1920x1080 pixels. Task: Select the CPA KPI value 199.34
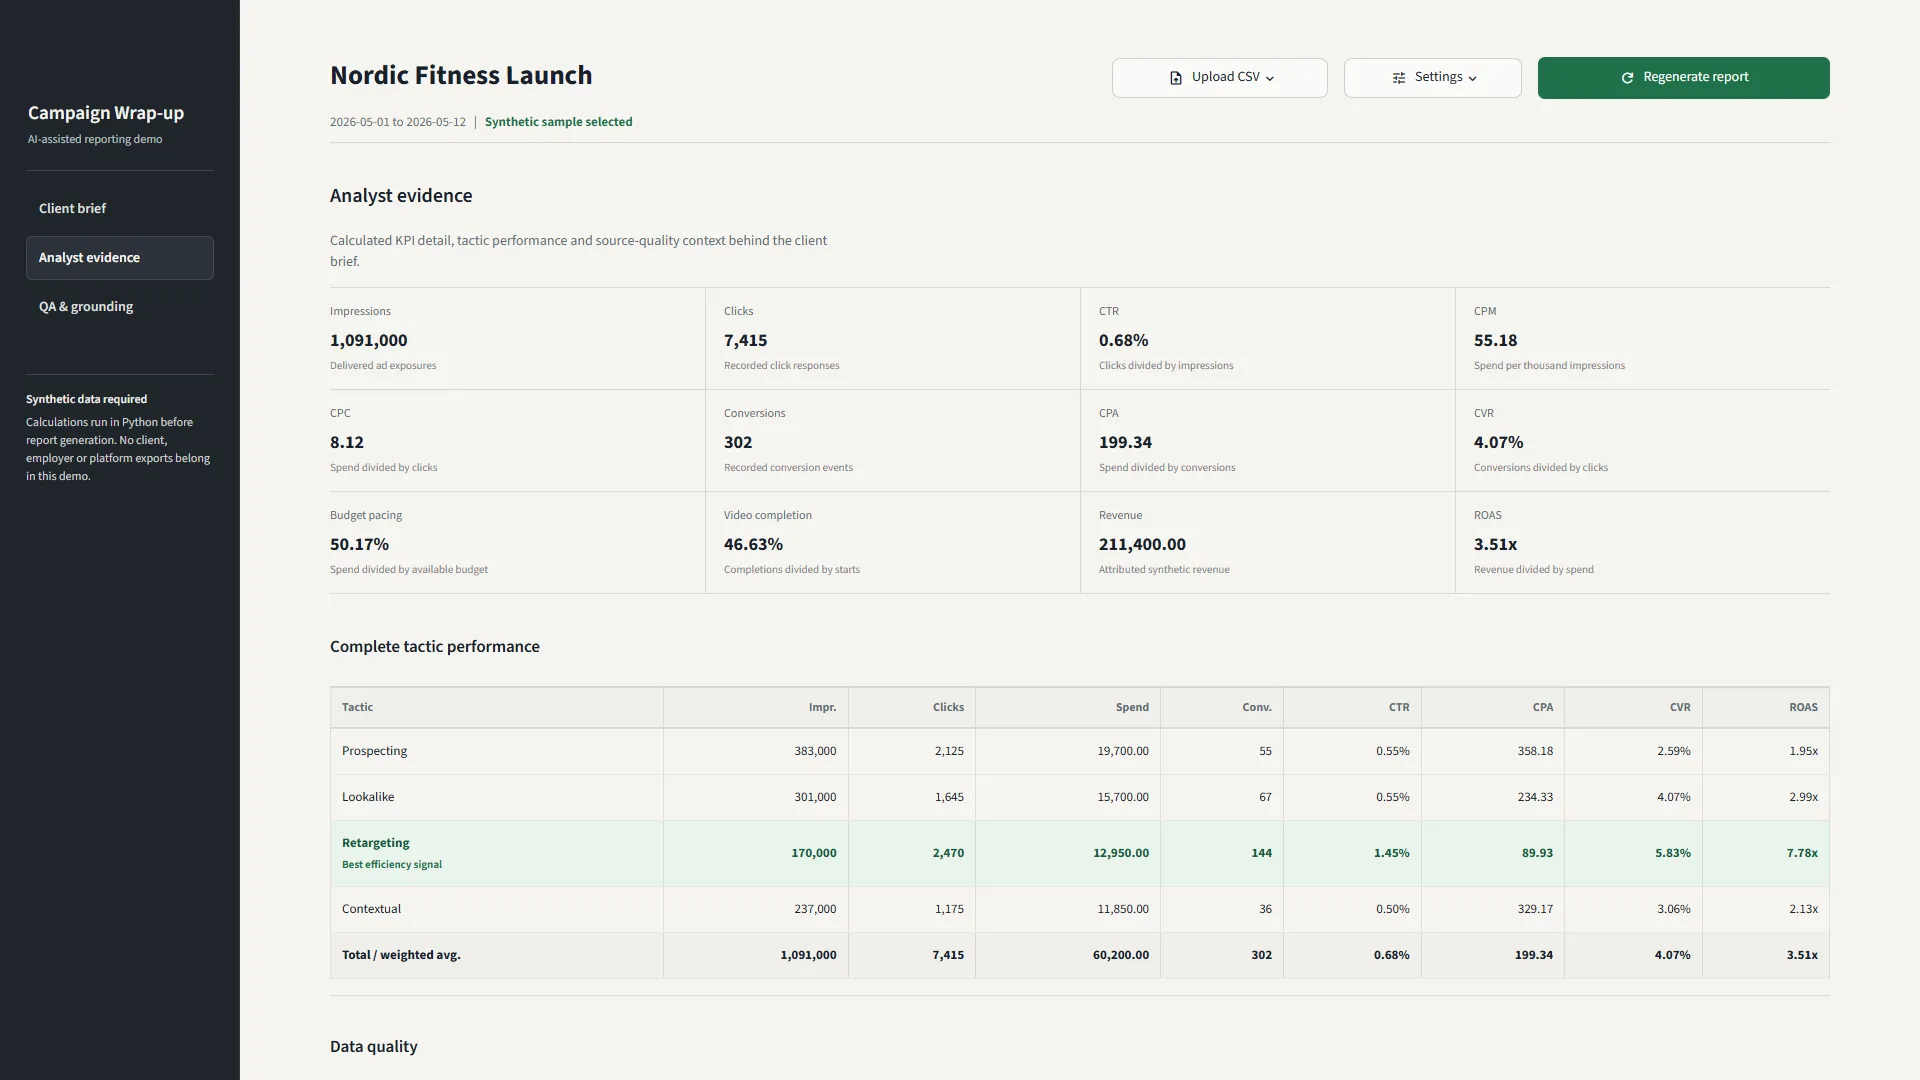1125,443
